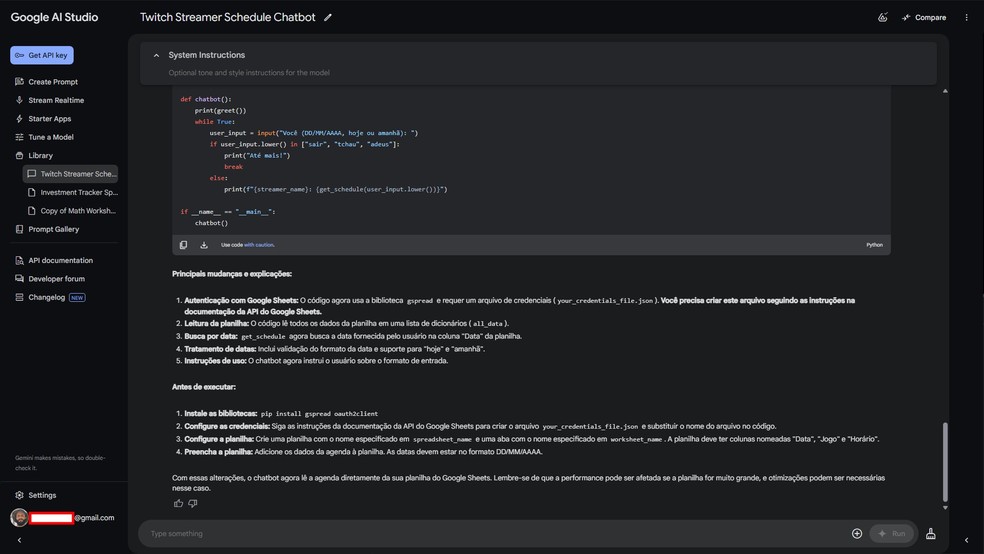Copy the code block contents

(x=183, y=245)
